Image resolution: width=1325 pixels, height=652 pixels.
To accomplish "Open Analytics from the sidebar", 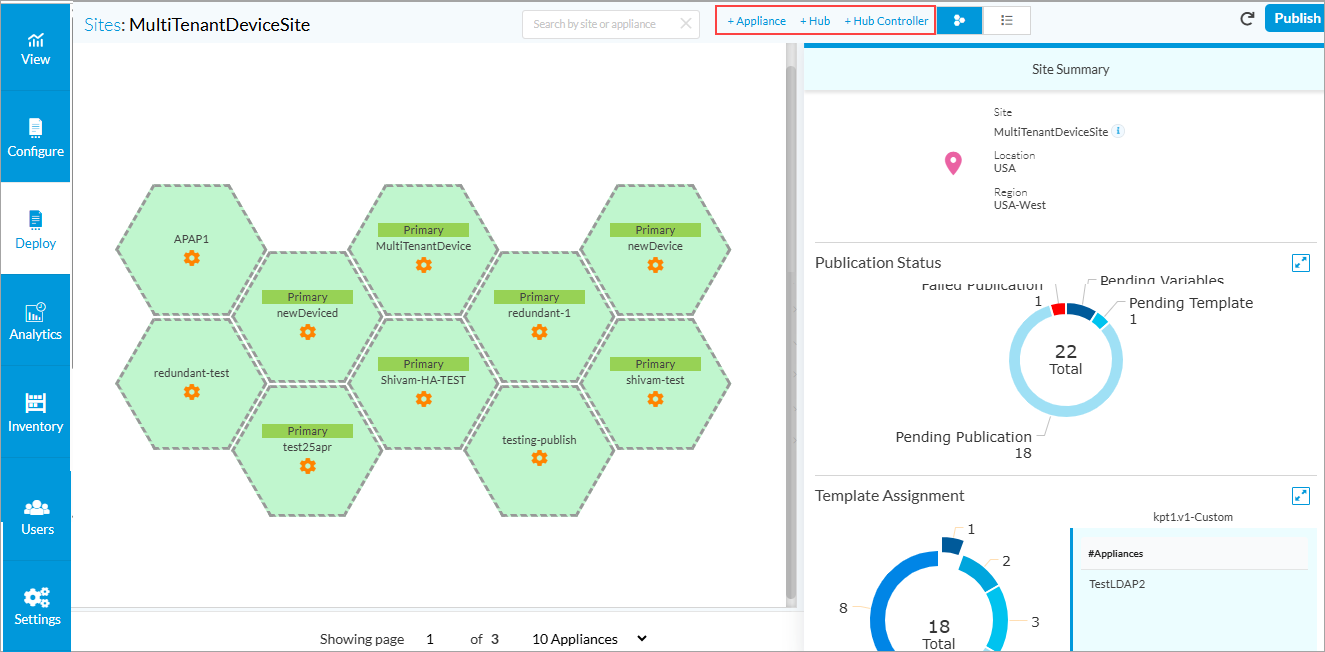I will (35, 321).
